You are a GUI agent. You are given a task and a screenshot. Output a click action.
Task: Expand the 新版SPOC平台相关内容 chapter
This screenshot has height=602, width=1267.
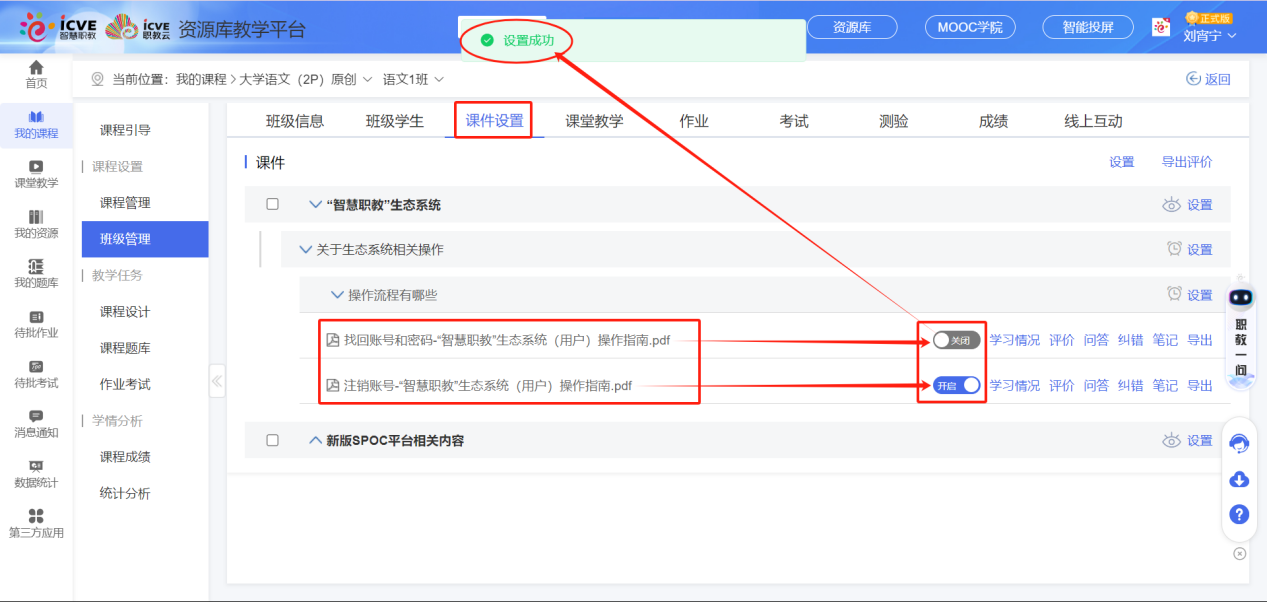click(316, 440)
